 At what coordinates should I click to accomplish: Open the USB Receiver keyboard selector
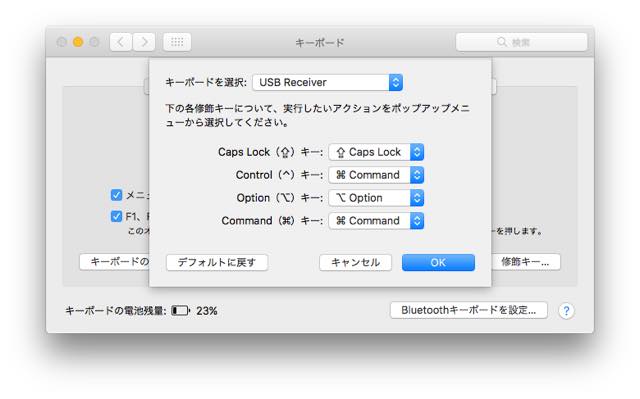coord(328,82)
